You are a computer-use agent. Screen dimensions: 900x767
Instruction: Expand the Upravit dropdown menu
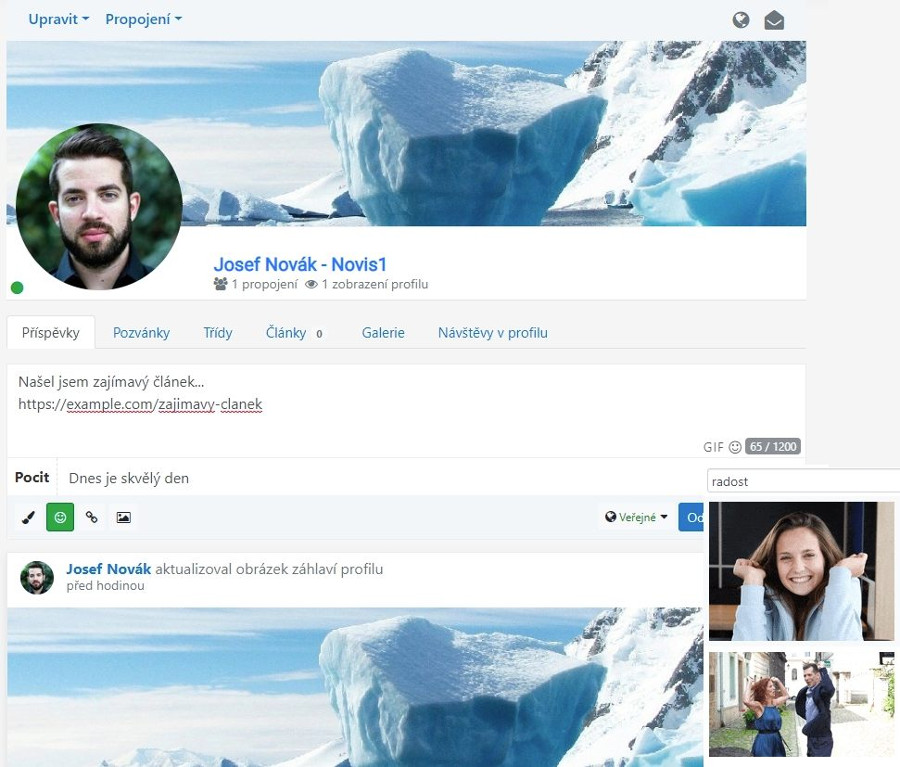[x=59, y=19]
